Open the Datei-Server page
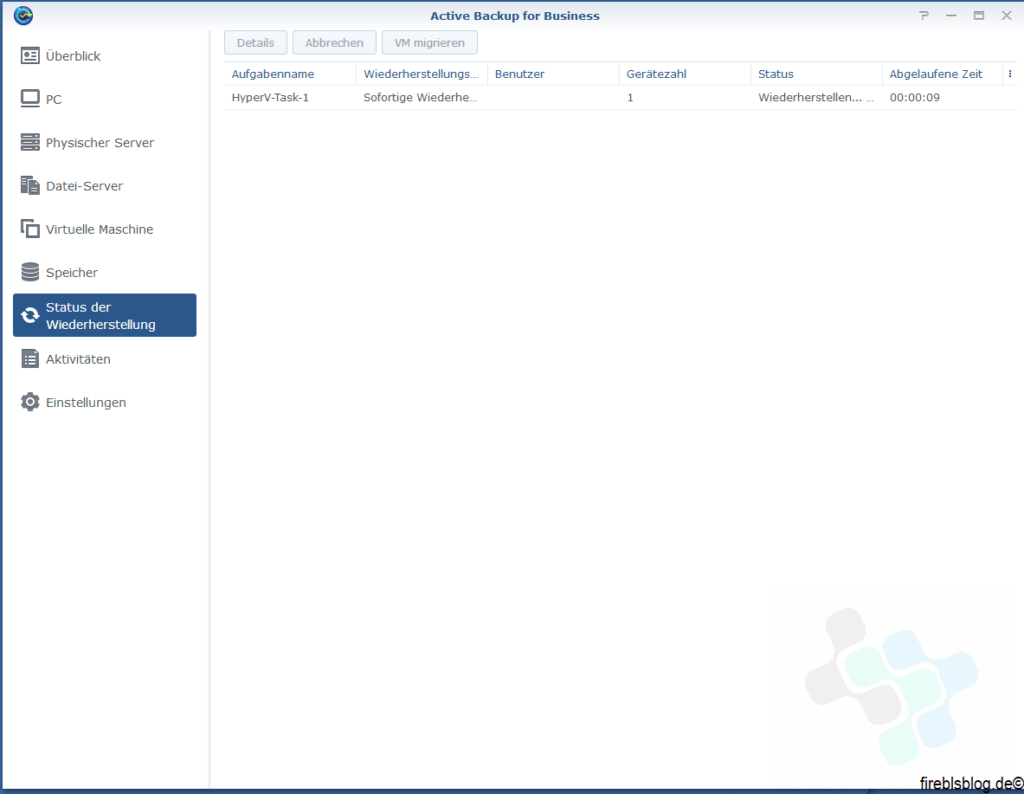Viewport: 1024px width, 794px height. pyautogui.click(x=104, y=185)
